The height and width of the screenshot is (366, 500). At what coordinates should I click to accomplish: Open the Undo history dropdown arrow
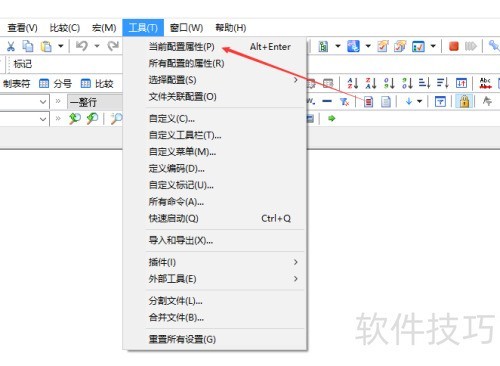pyautogui.click(x=97, y=46)
